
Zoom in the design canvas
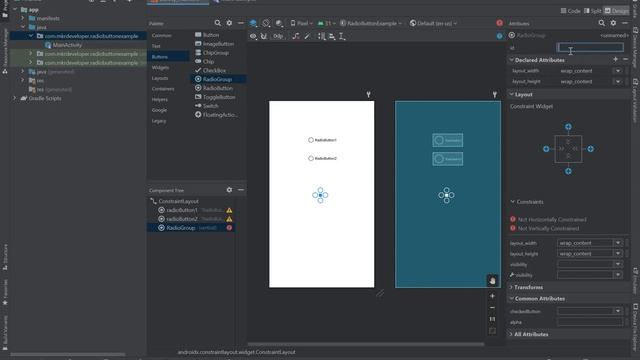point(492,296)
